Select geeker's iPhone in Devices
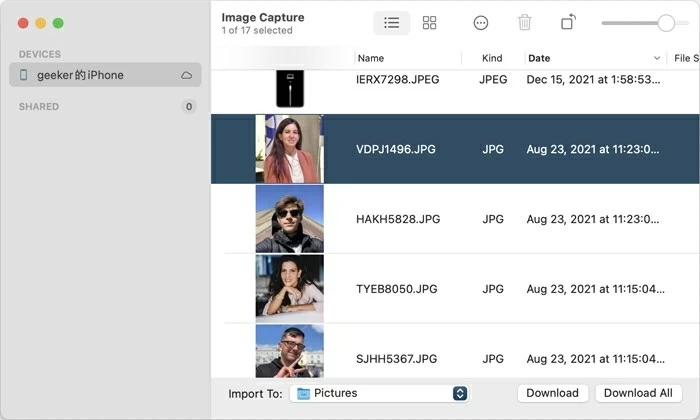Image resolution: width=700 pixels, height=420 pixels. 80,75
